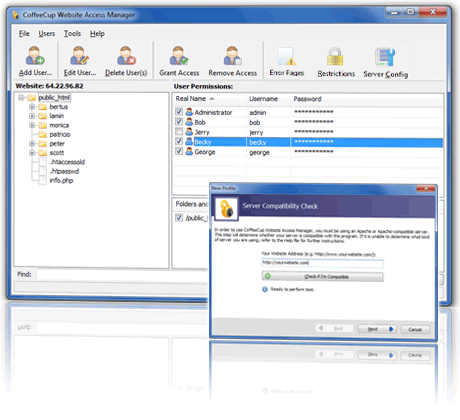Click the user icon beside Bob
Screen dimensions: 460x420
[x=189, y=122]
